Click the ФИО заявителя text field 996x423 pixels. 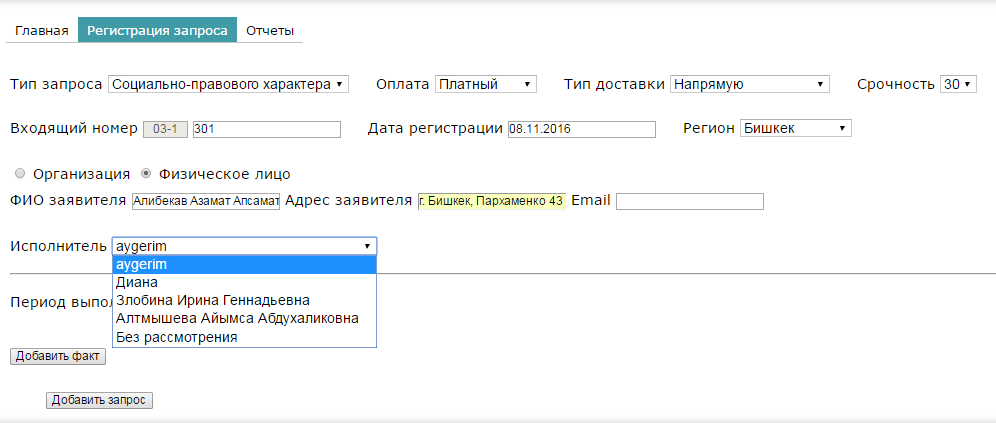point(206,201)
